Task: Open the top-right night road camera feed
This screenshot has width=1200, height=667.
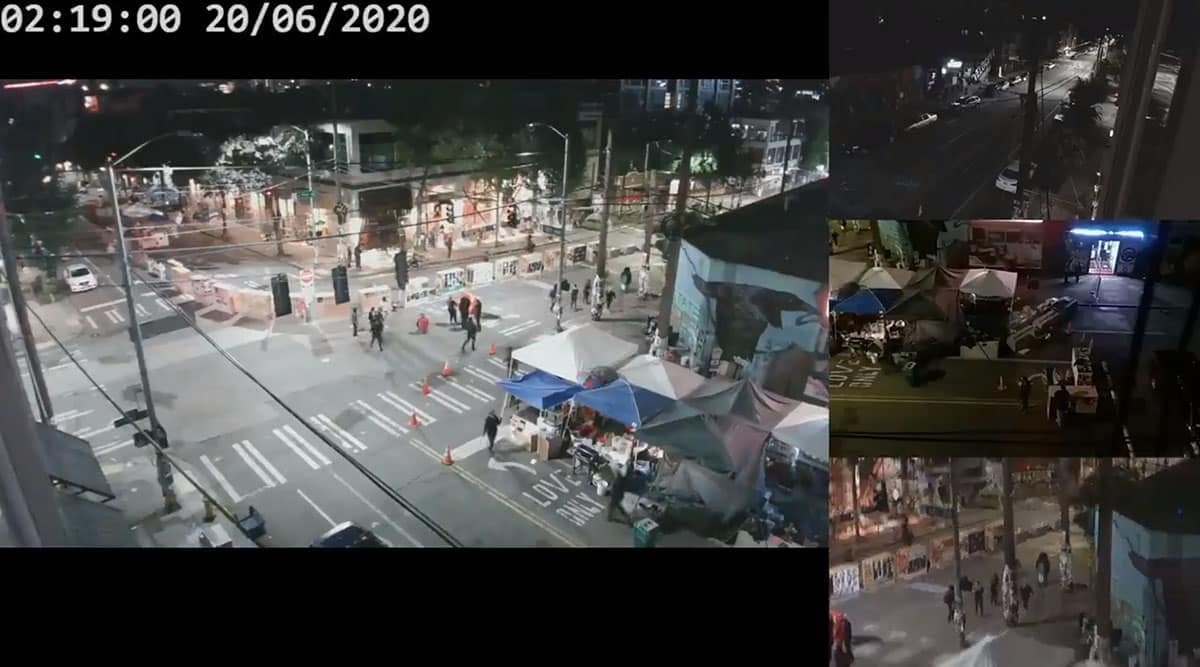Action: click(x=1014, y=109)
